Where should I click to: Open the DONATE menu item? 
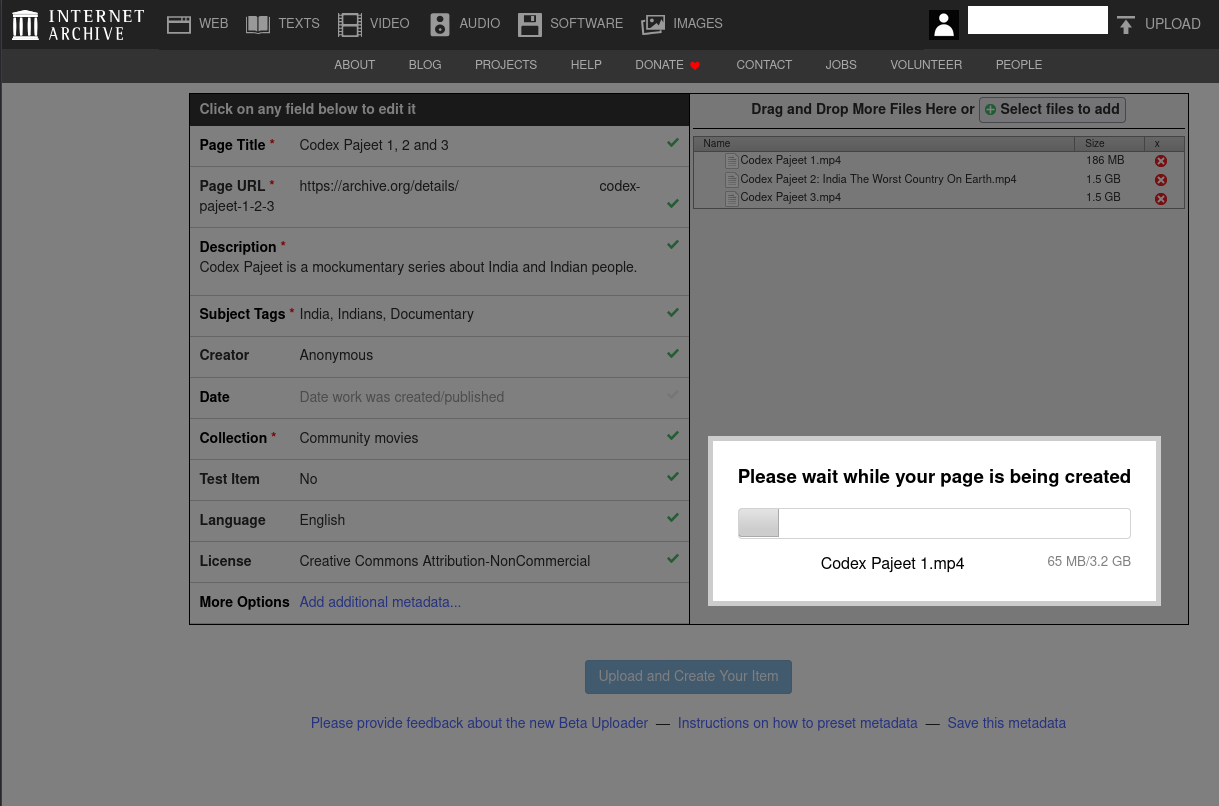pyautogui.click(x=659, y=65)
